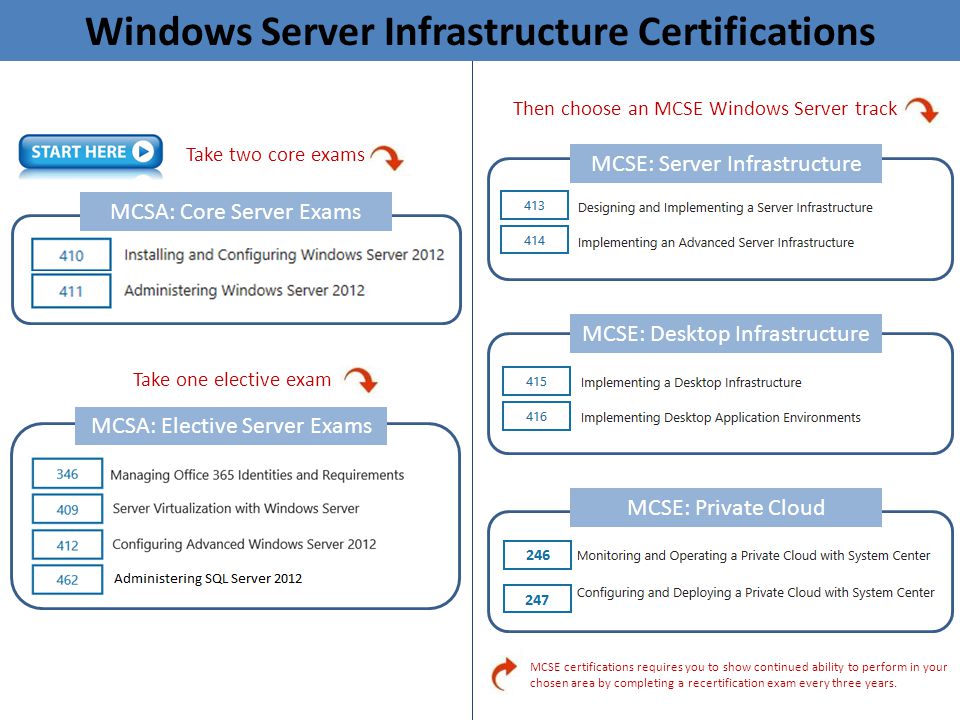Image resolution: width=960 pixels, height=720 pixels.
Task: Click the MCSA: Elective Server Exams header
Action: coord(231,426)
